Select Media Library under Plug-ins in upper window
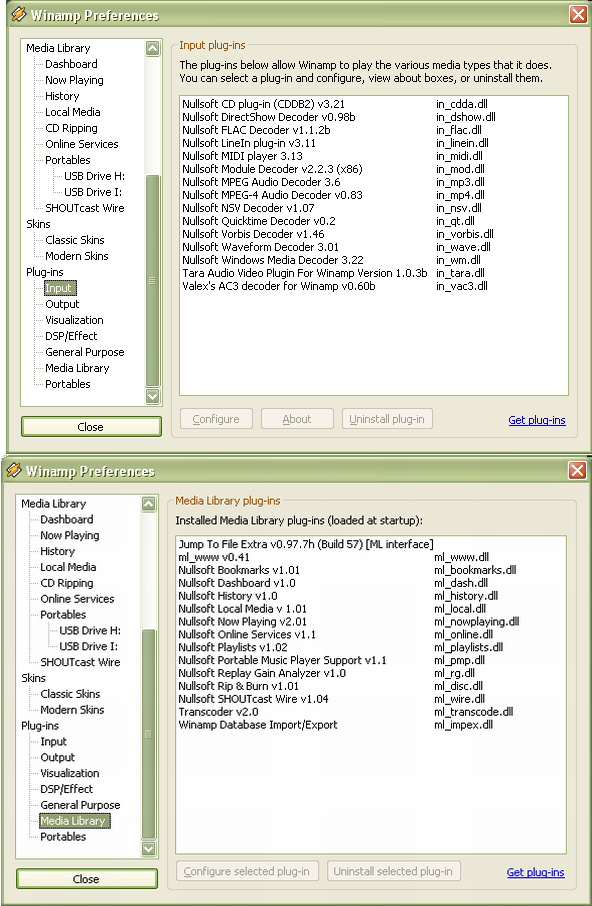Viewport: 592px width, 906px height. click(x=77, y=368)
